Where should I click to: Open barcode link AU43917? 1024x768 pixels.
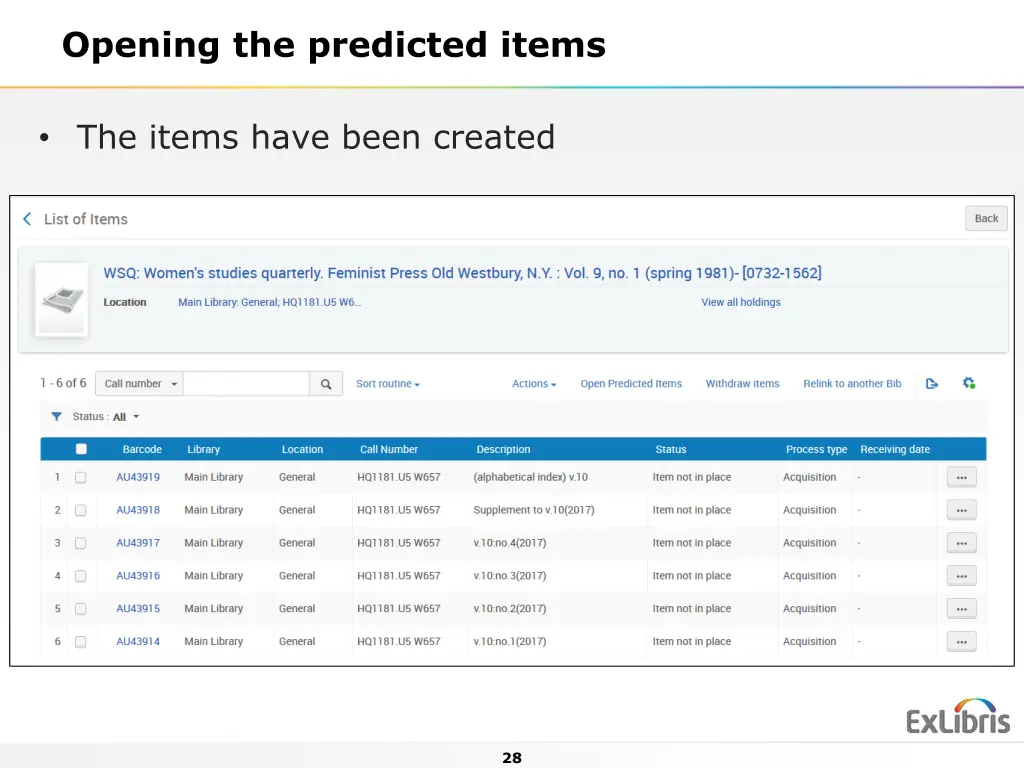click(x=138, y=543)
